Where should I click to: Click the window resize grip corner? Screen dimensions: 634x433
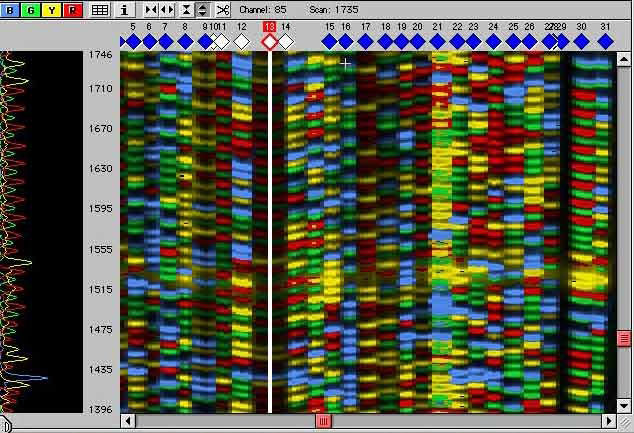(x=624, y=422)
